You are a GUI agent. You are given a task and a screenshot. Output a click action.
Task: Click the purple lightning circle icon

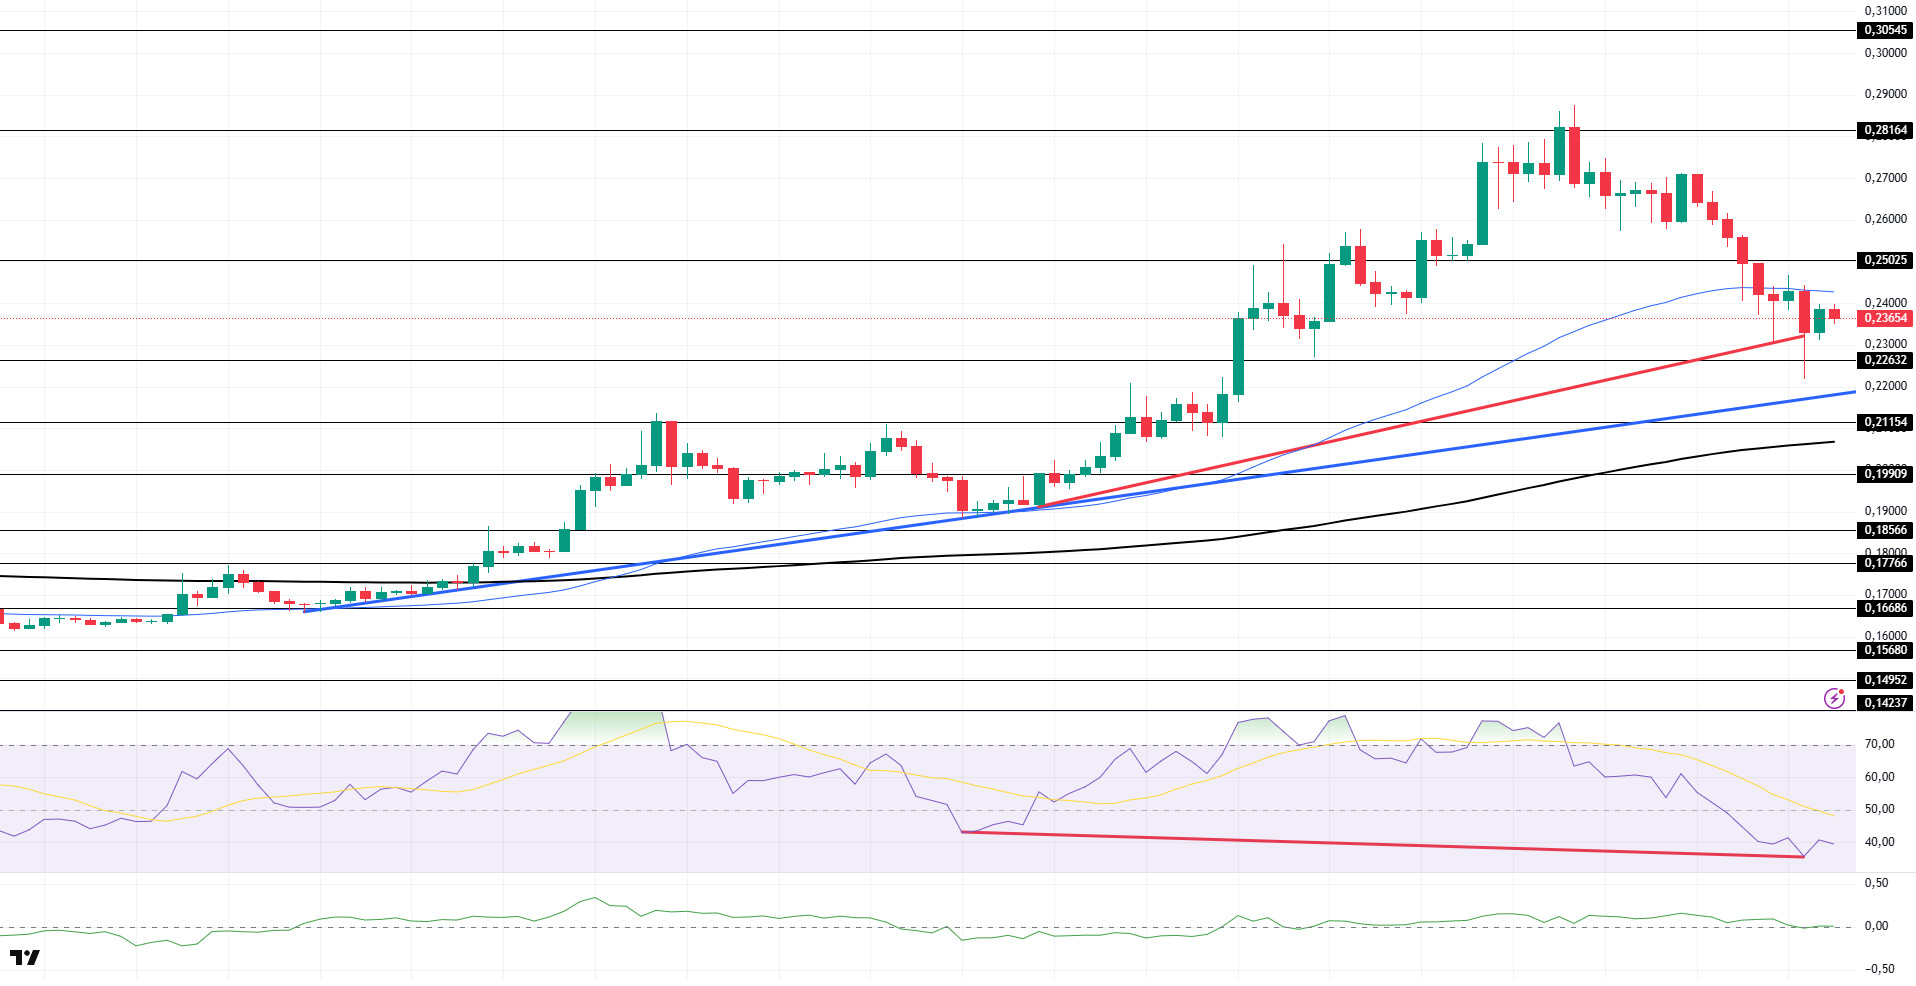(1834, 698)
